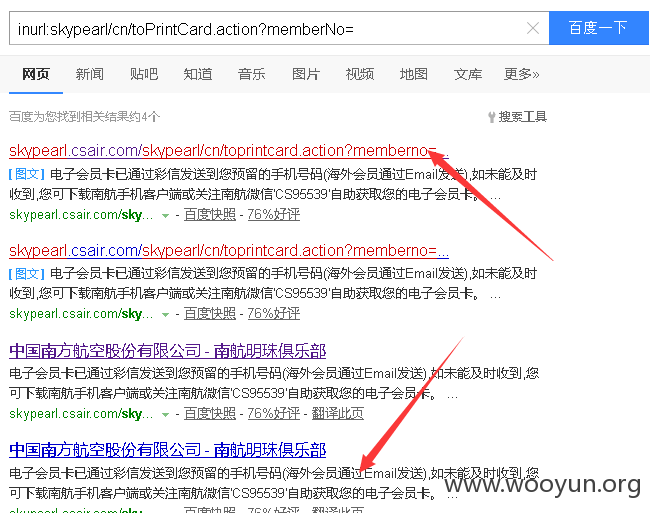Viewport: 650px width, 513px height.
Task: Click green skypearl.csair.com/sky... URL of first result
Action: (81, 215)
